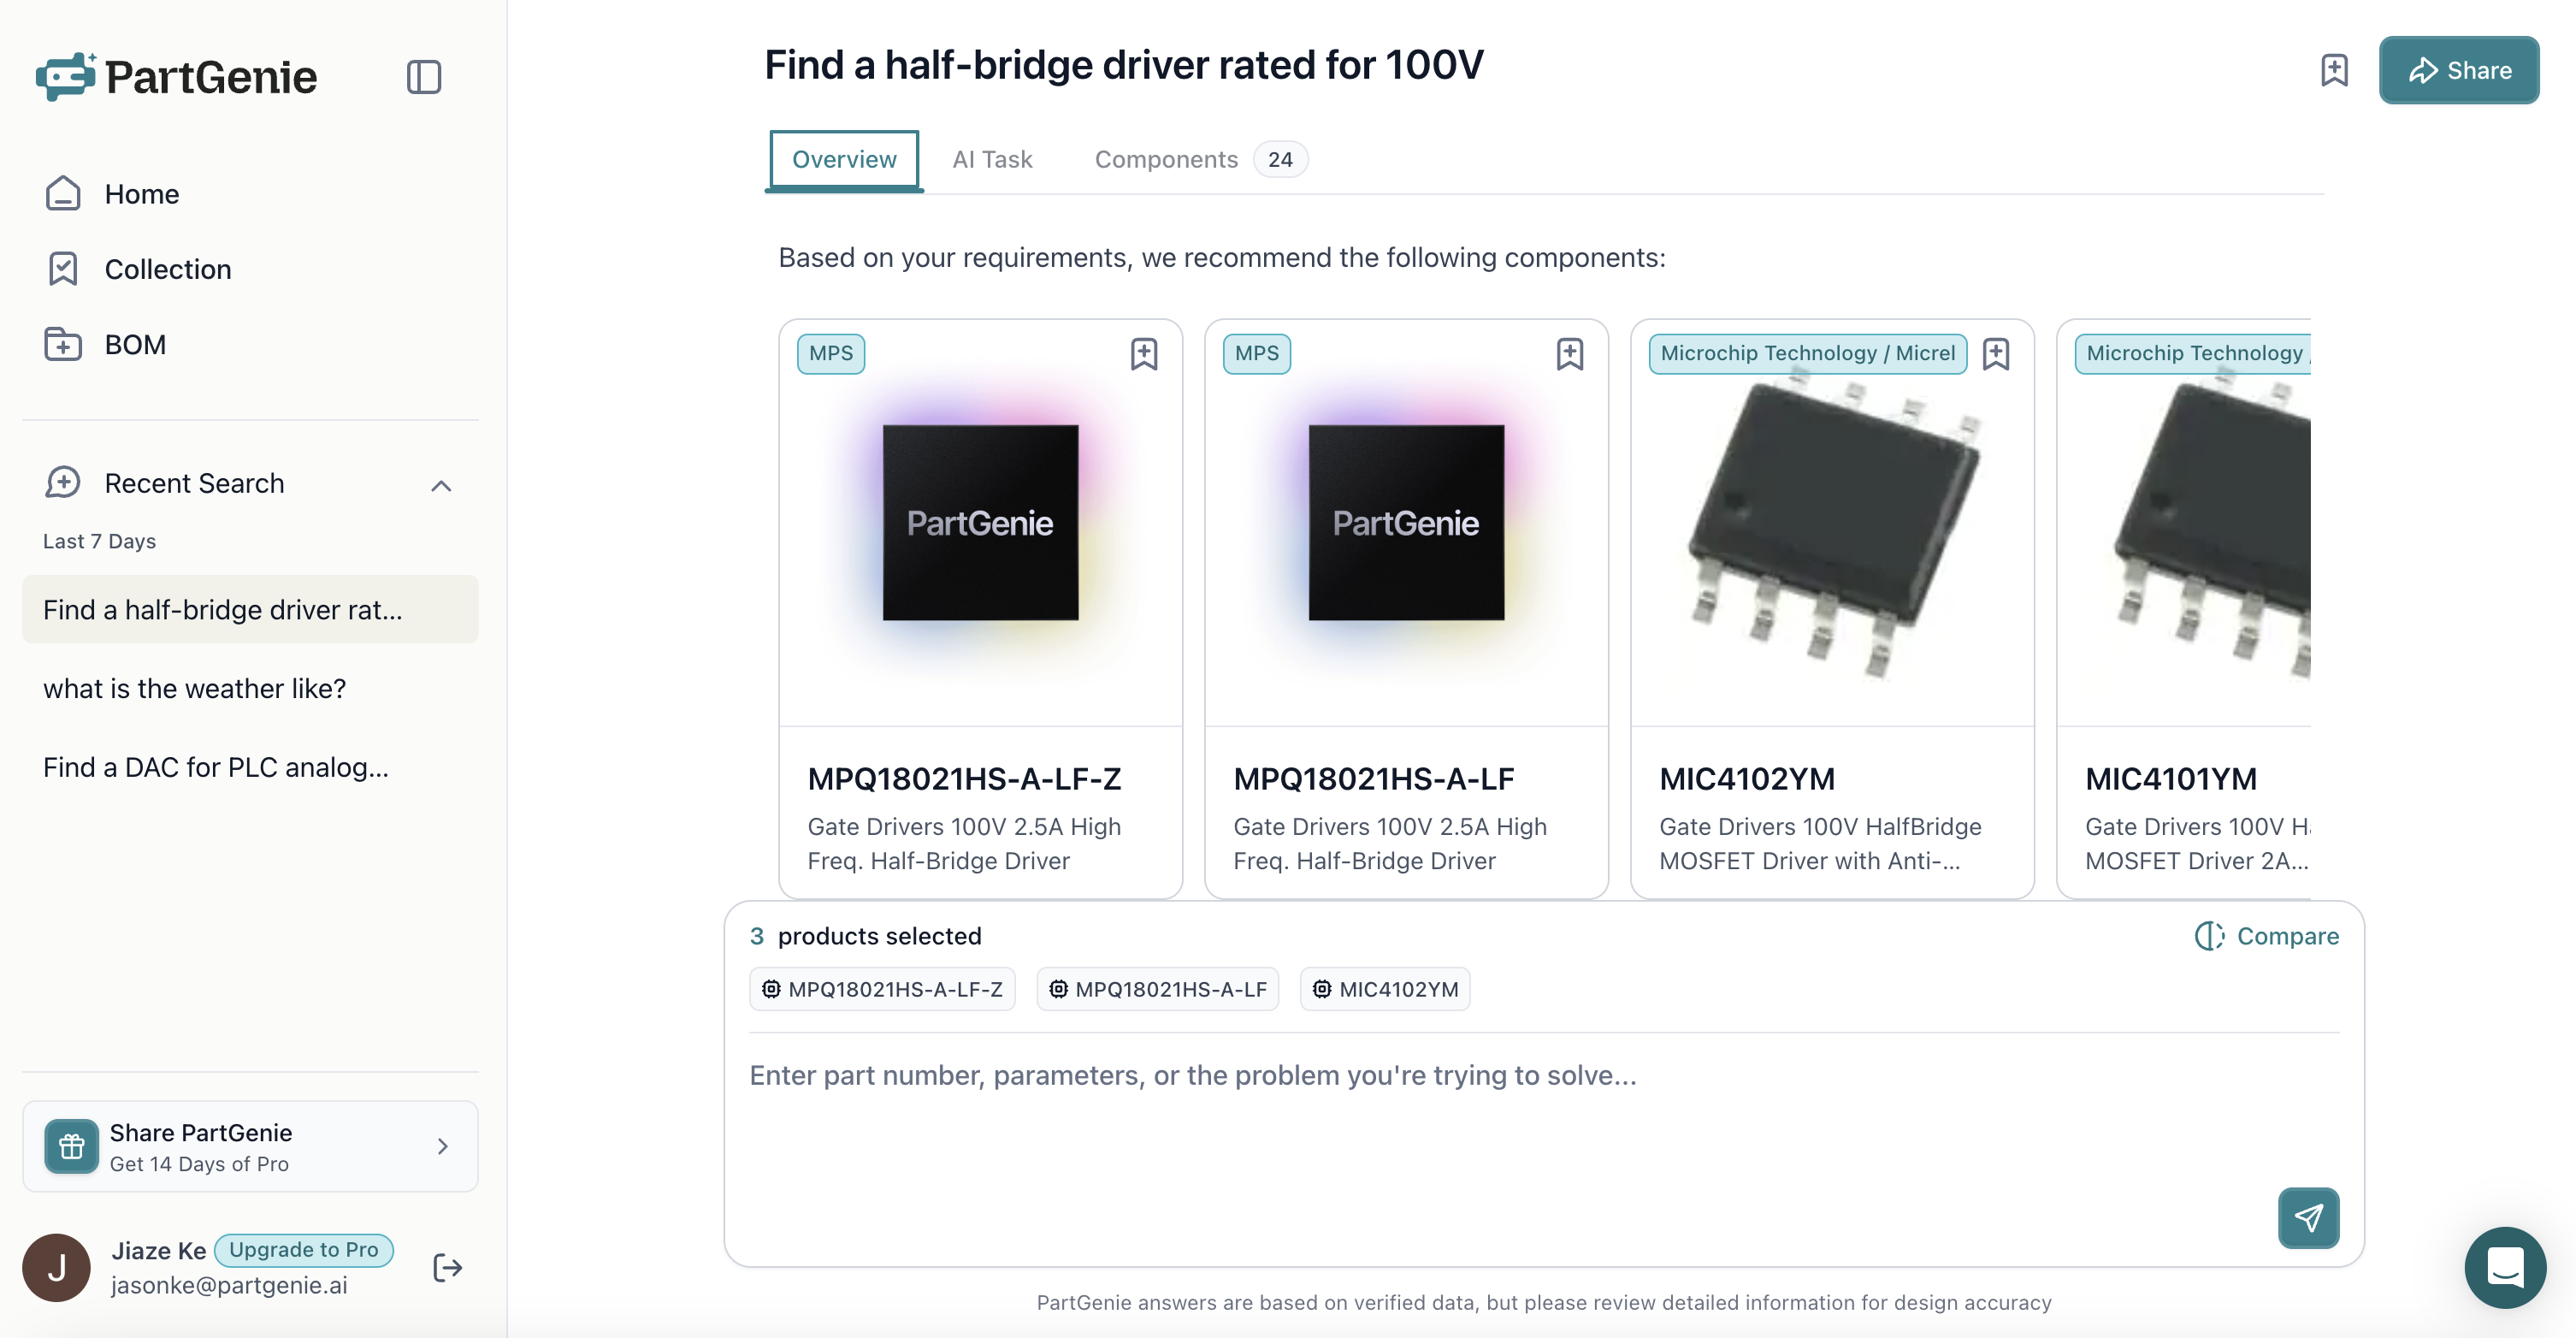Bookmark the MIC4102YM component card
Image resolution: width=2576 pixels, height=1338 pixels.
tap(1997, 354)
